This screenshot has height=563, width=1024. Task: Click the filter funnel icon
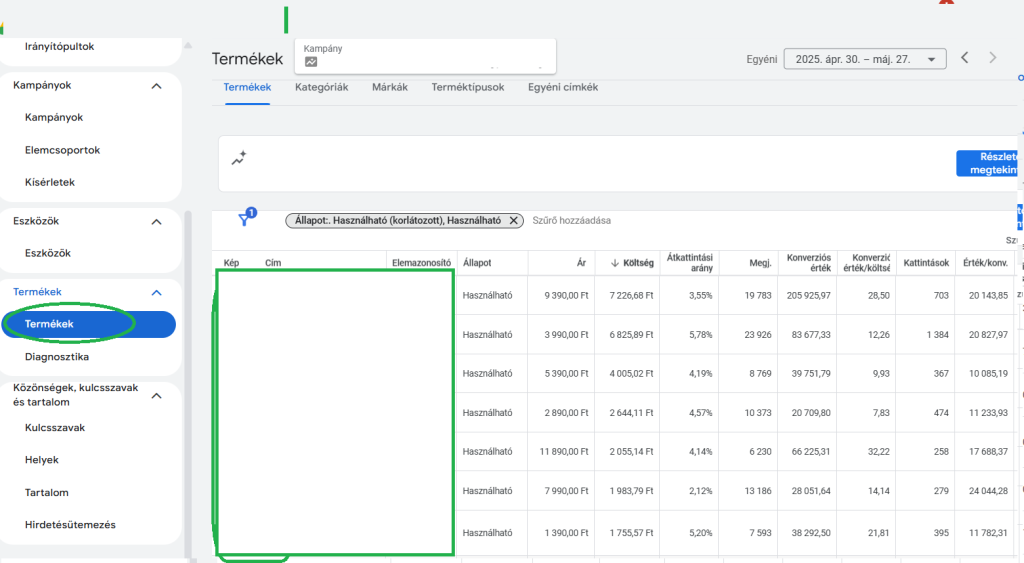click(245, 220)
